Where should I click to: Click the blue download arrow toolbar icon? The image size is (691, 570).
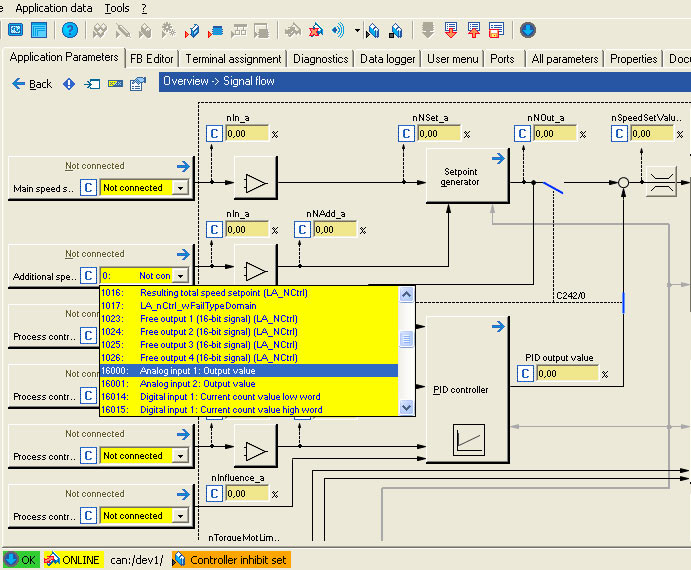527,30
